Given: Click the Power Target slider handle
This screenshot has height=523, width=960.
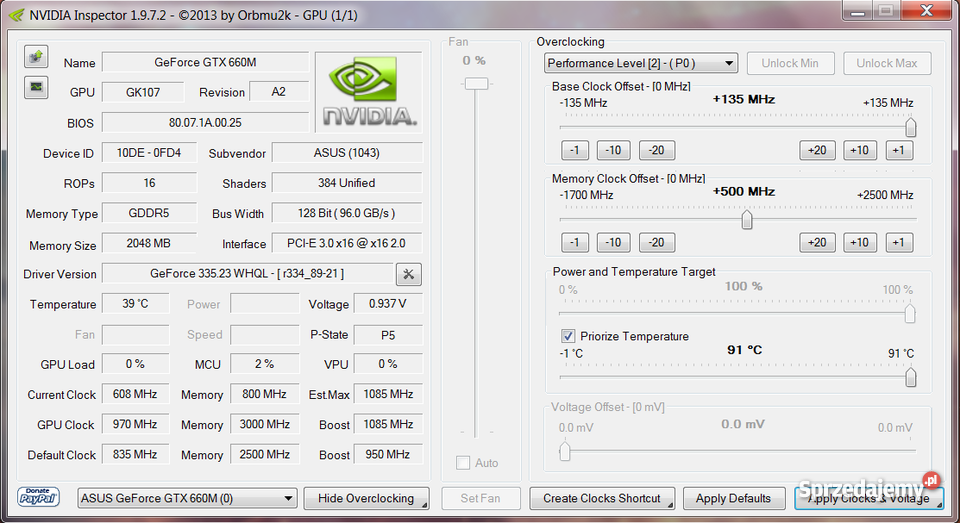Looking at the screenshot, I should (x=910, y=314).
